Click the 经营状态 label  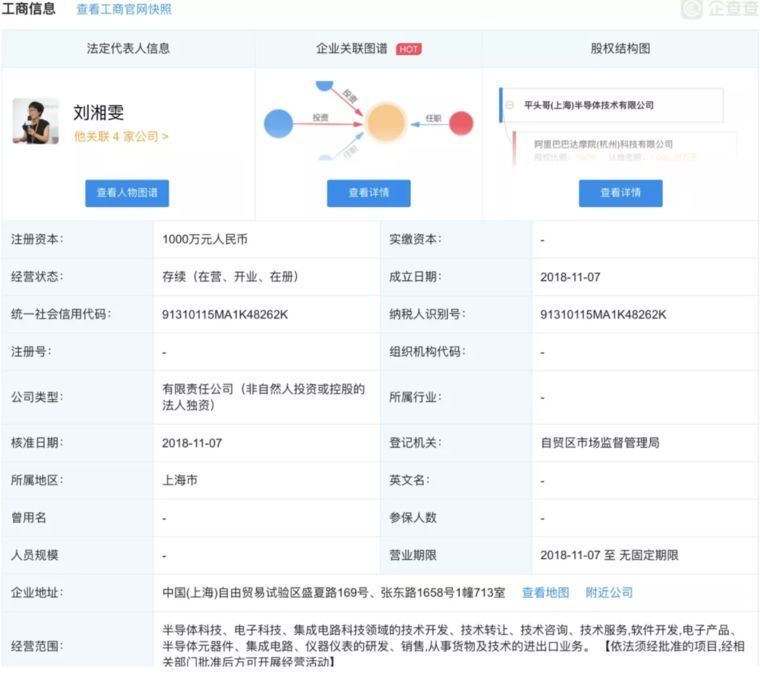click(x=37, y=277)
